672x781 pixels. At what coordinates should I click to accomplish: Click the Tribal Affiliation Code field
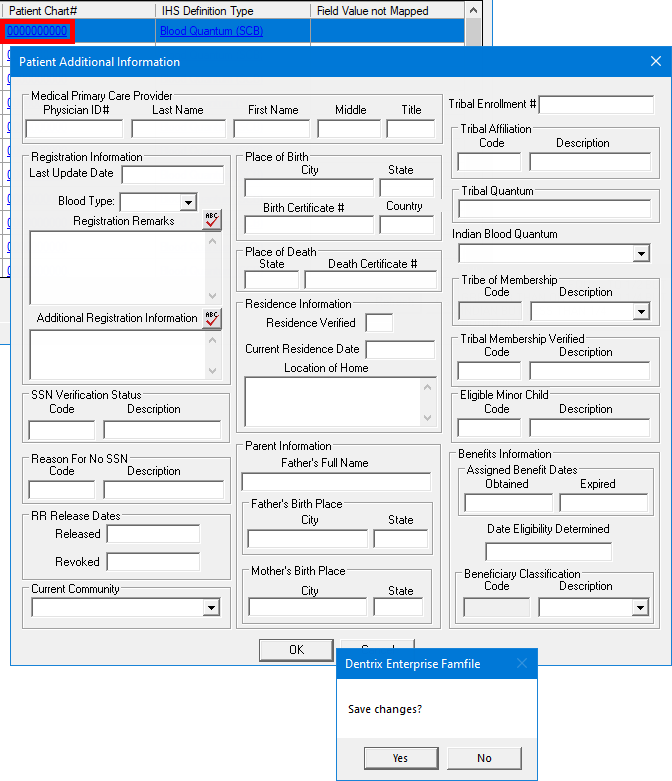point(489,162)
